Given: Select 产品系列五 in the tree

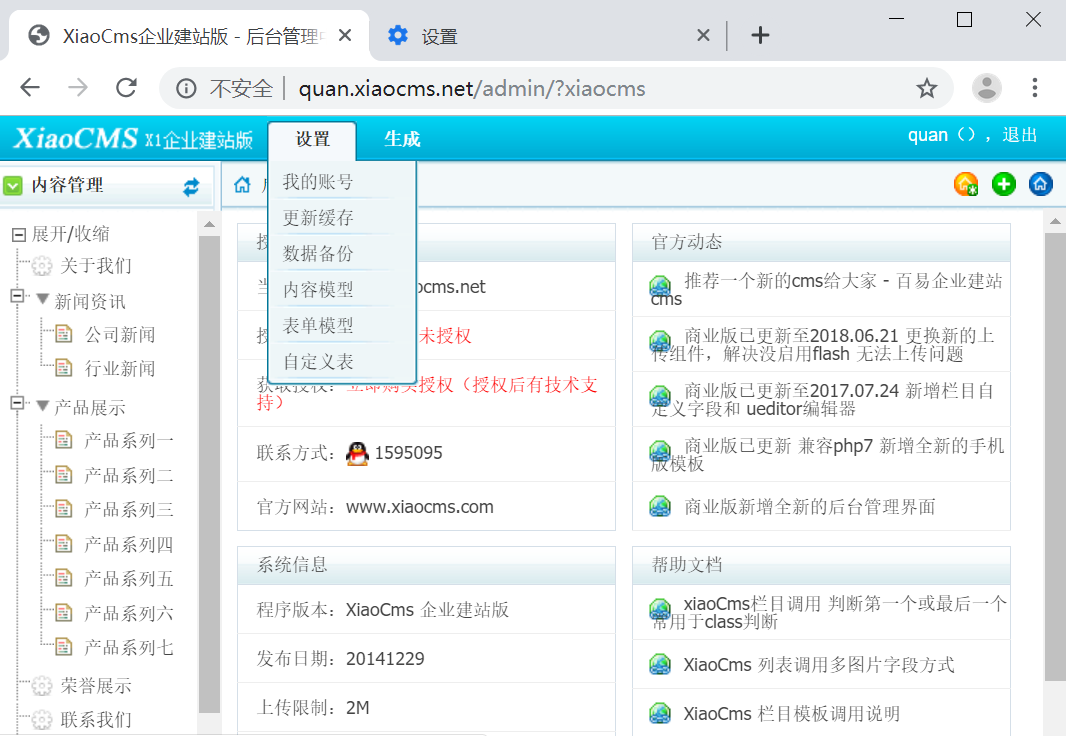Looking at the screenshot, I should click(x=128, y=578).
